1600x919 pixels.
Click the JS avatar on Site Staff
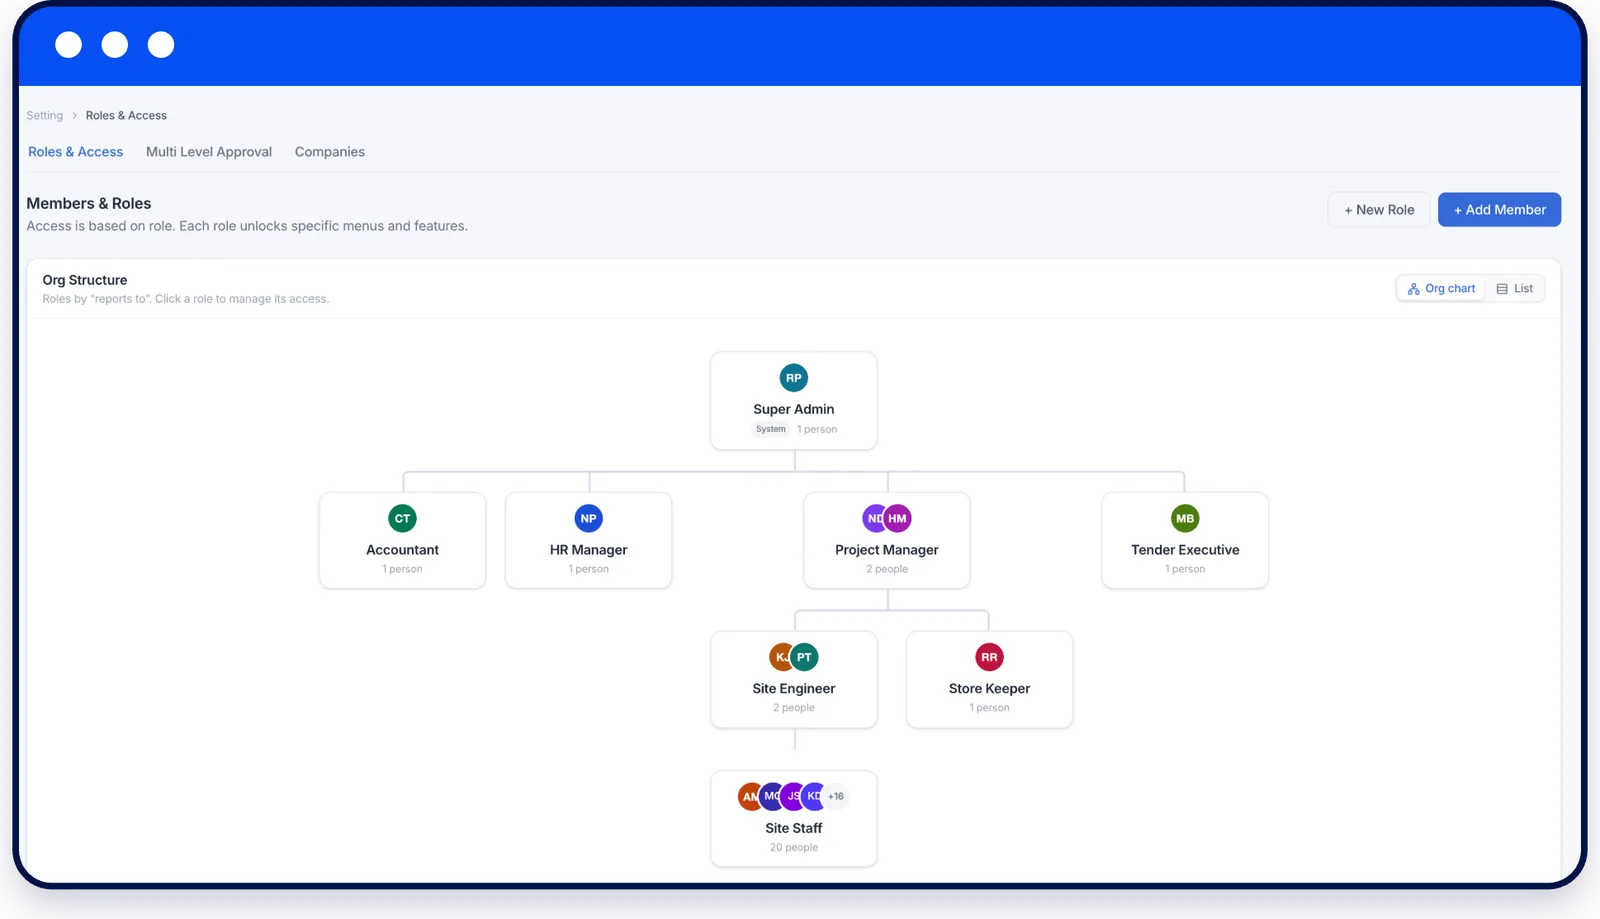tap(792, 797)
